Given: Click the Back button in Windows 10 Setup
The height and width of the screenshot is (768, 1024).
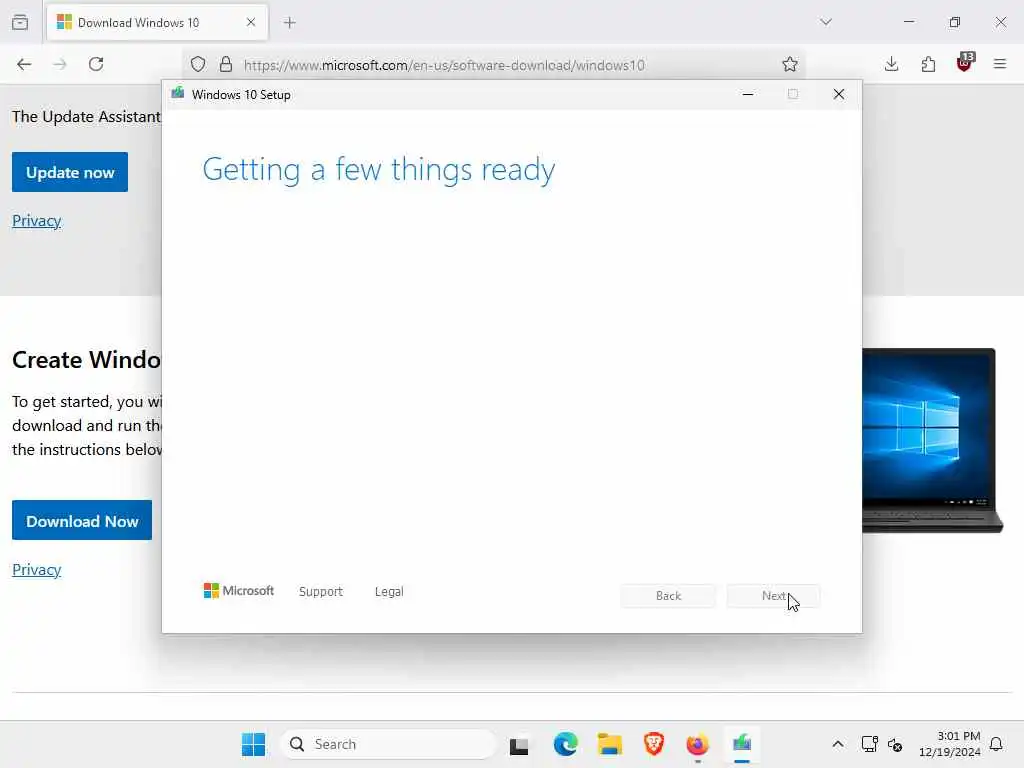Looking at the screenshot, I should point(668,596).
